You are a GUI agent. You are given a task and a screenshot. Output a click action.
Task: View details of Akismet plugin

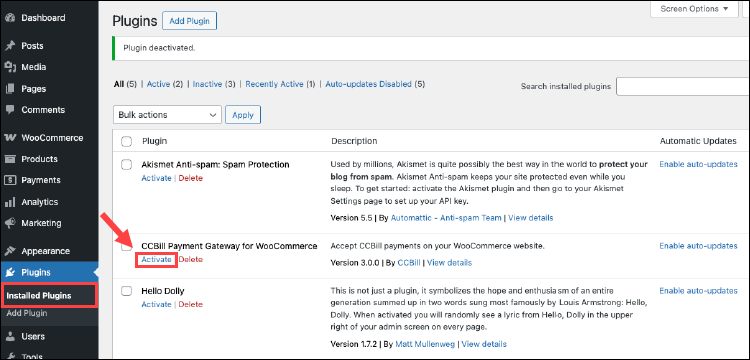coord(530,218)
